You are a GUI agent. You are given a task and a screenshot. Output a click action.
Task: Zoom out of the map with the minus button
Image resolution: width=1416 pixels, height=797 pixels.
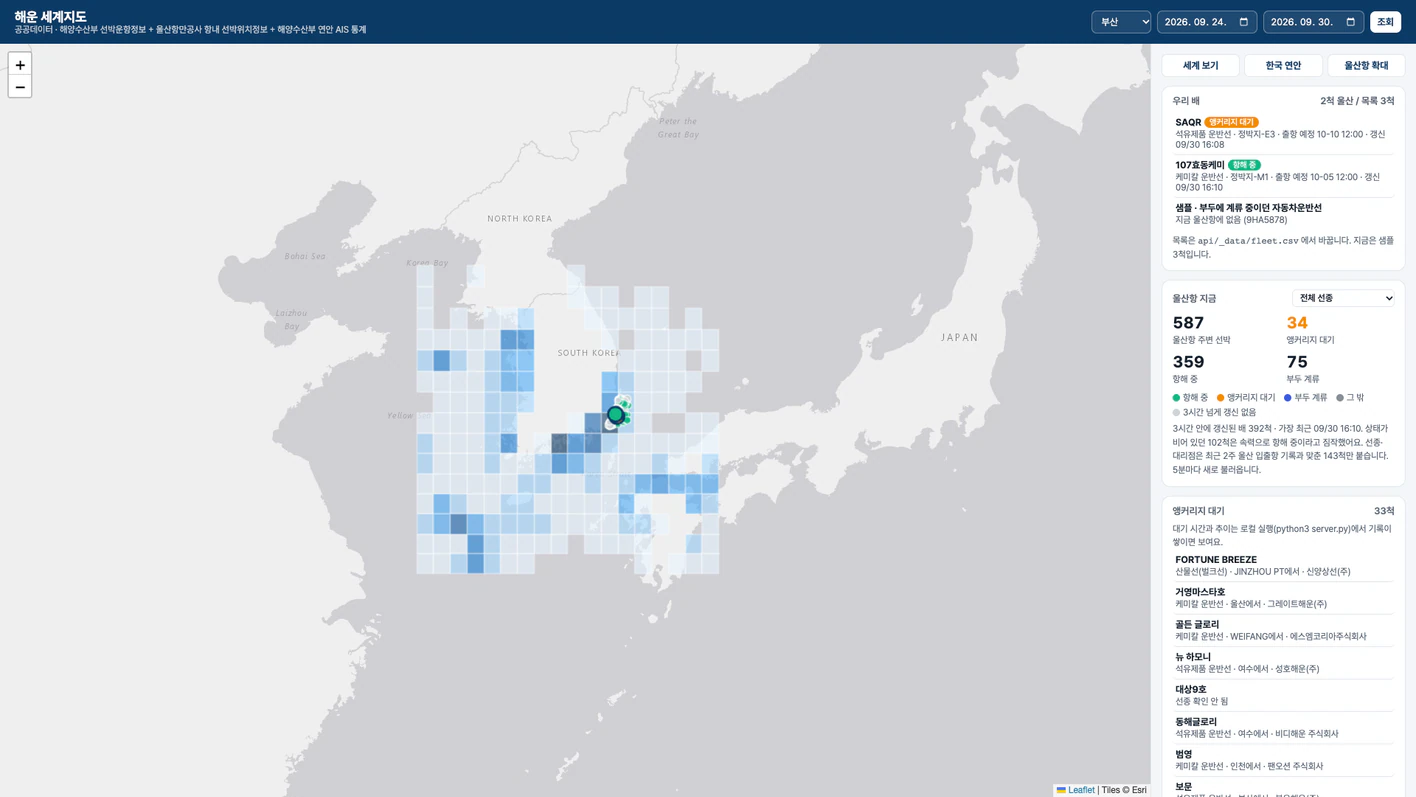[x=20, y=87]
